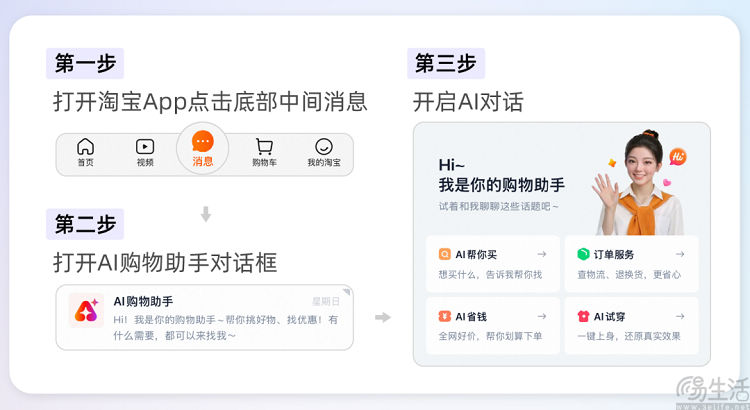Viewport: 750px width, 410px height.
Task: Click the AI购物助手 logo icon
Action: tap(86, 310)
